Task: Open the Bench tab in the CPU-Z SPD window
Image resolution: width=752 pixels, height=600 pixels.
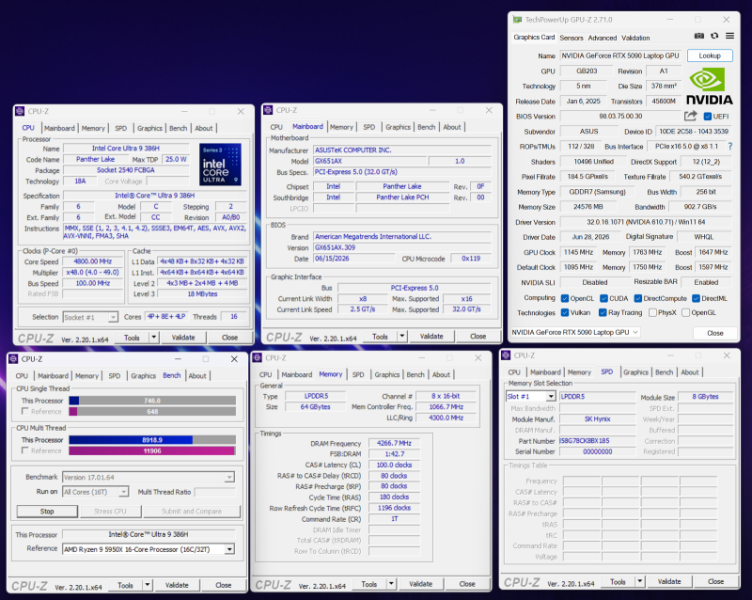Action: (664, 372)
